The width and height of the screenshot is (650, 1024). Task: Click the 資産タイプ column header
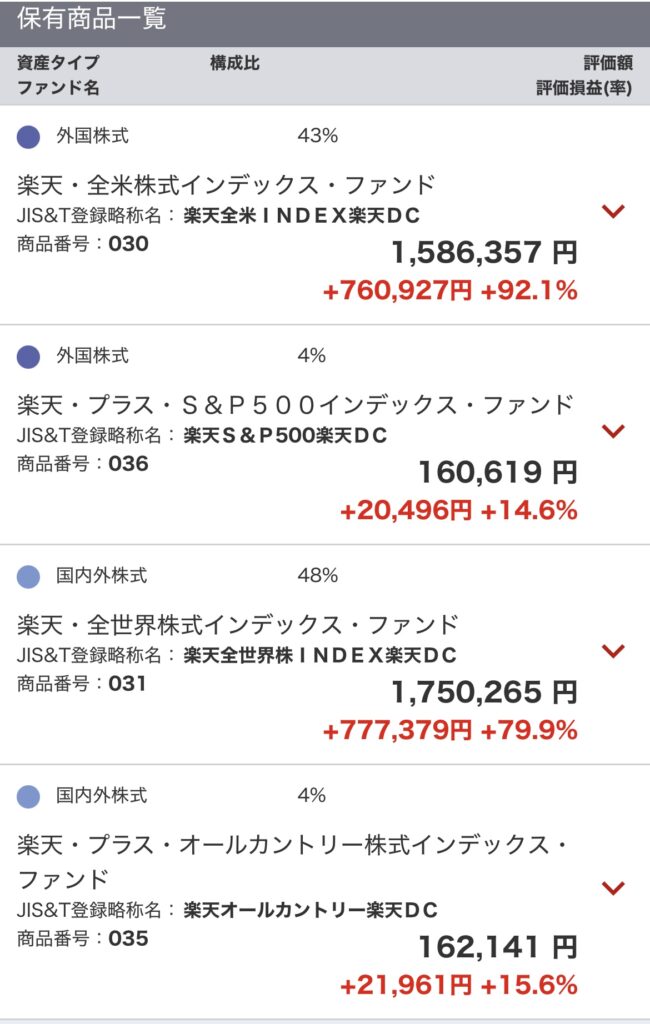[x=58, y=63]
